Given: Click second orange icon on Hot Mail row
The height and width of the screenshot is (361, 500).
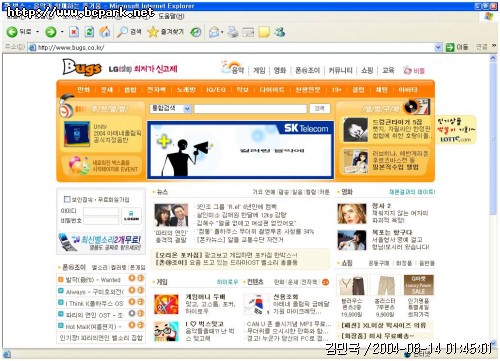Looking at the screenshot, I should click(x=140, y=325).
